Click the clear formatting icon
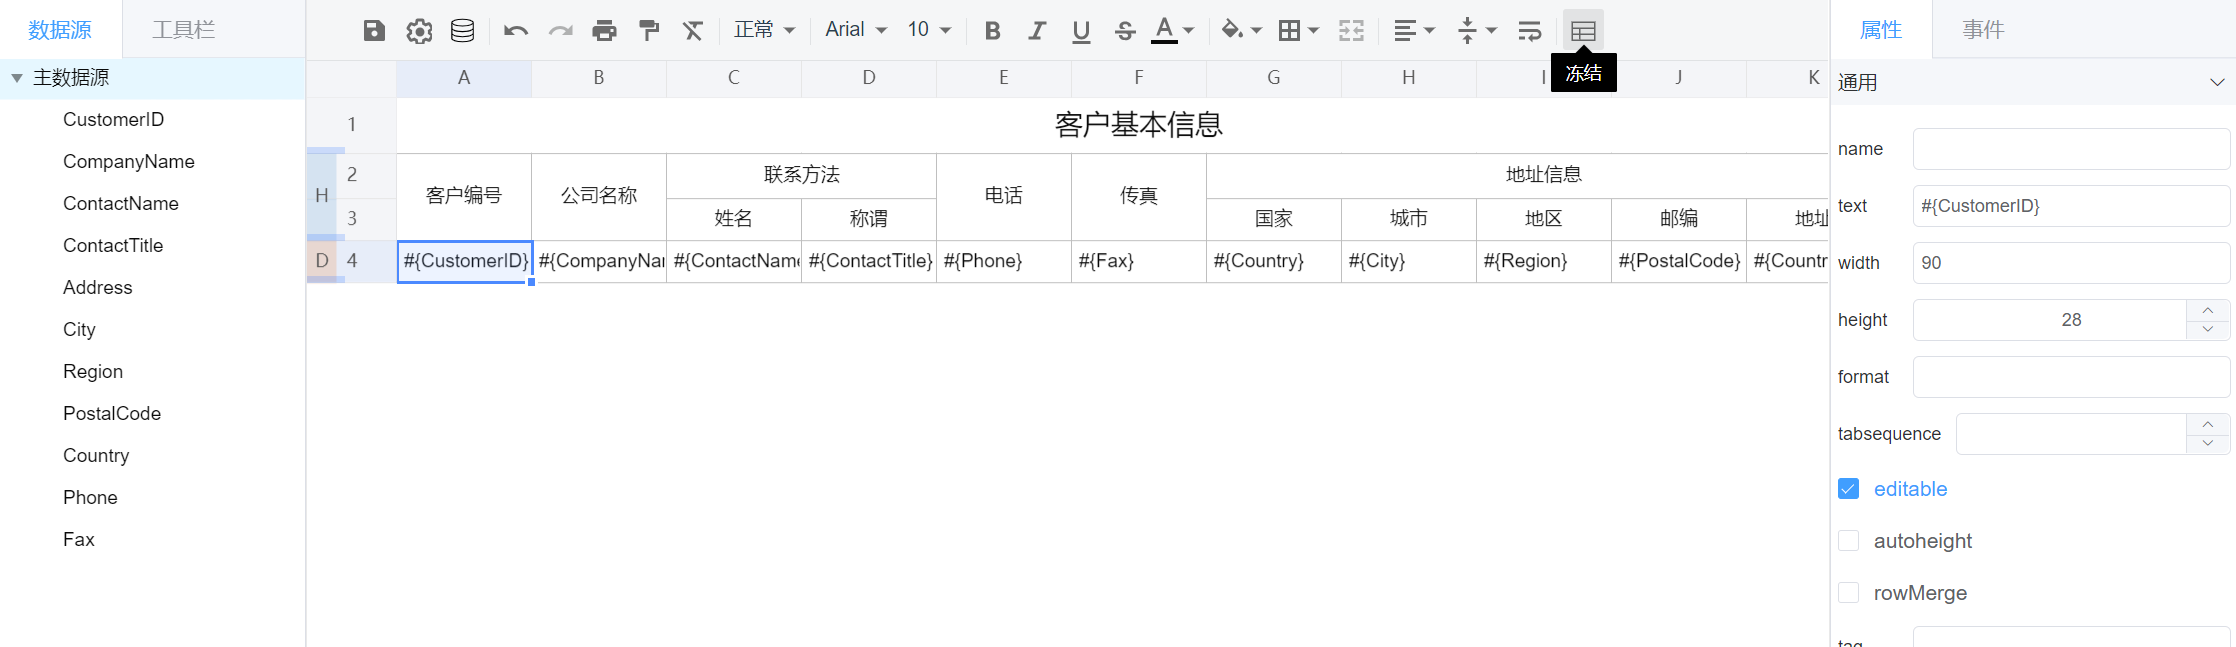The image size is (2236, 647). click(693, 31)
